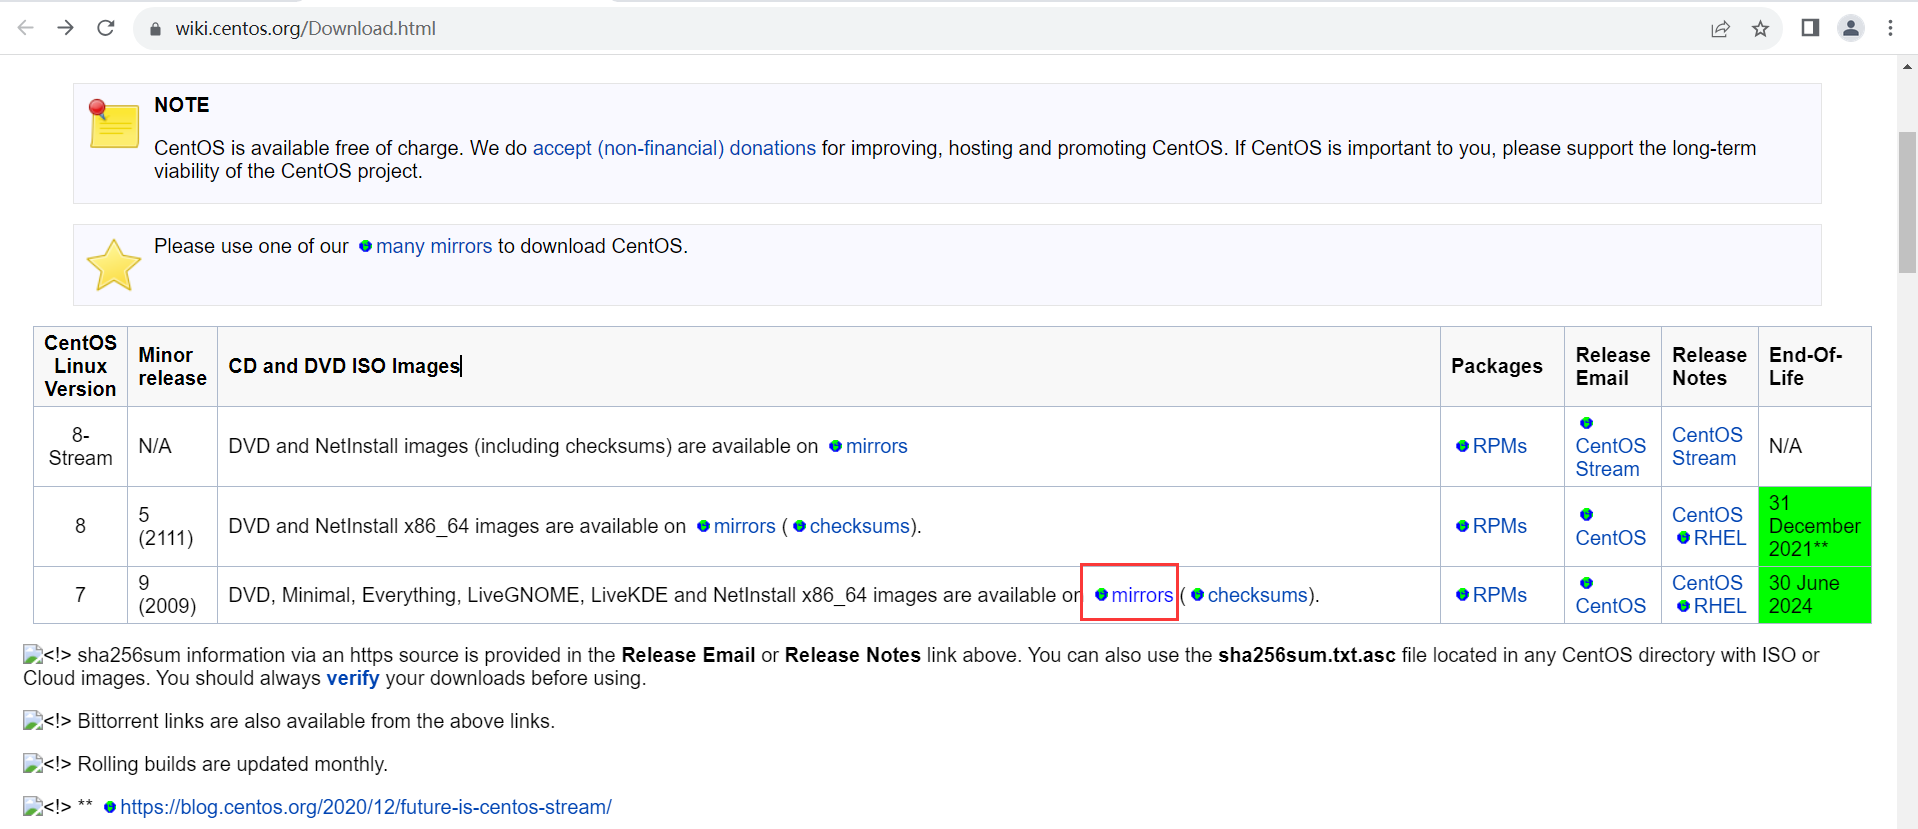Viewport: 1918px width, 829px height.
Task: Click the bold 'sha256sum.txt.asc' text
Action: tap(1307, 655)
